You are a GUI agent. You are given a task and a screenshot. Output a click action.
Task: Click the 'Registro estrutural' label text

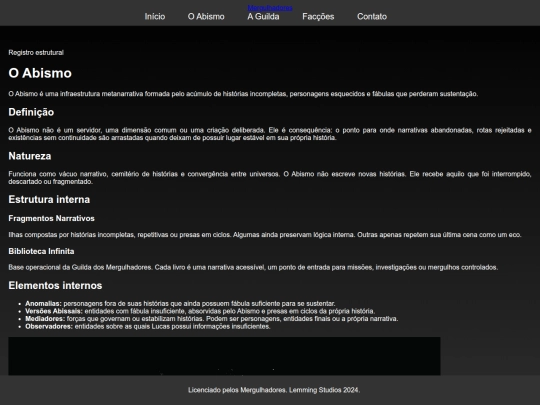[36, 52]
